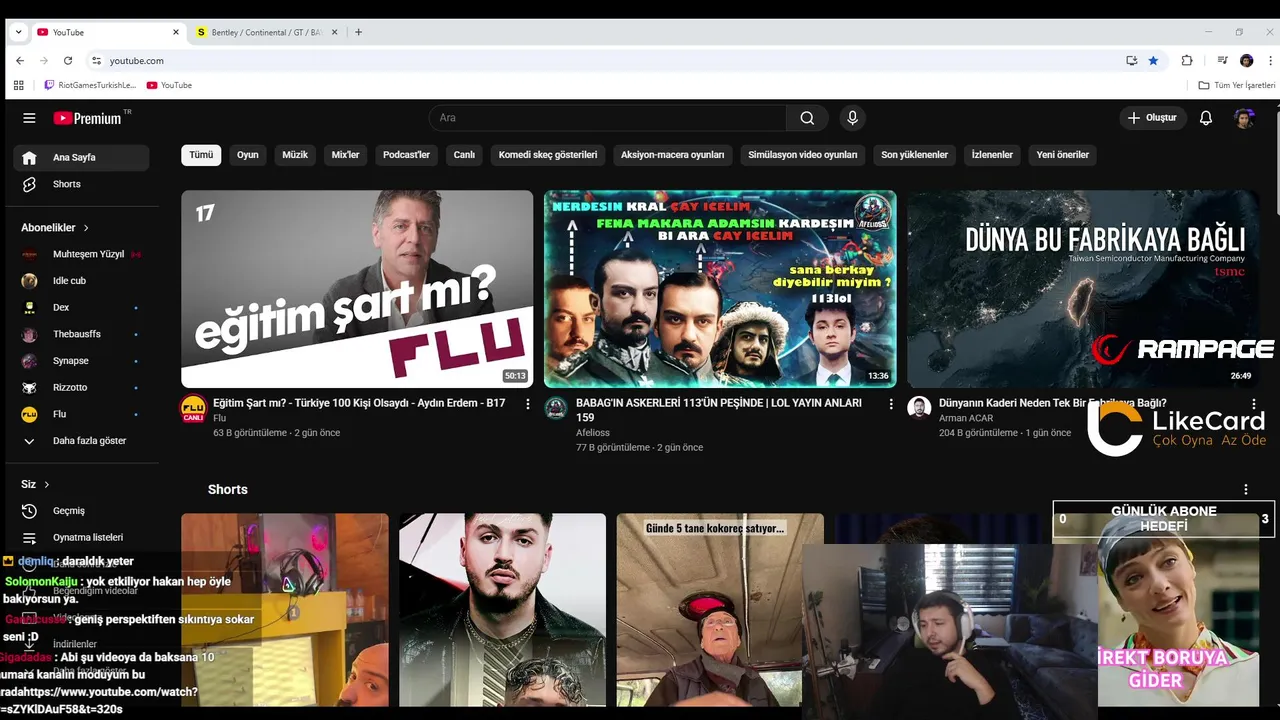Viewport: 1280px width, 720px height.
Task: Open the browser extensions puzzle icon
Action: (x=1187, y=61)
